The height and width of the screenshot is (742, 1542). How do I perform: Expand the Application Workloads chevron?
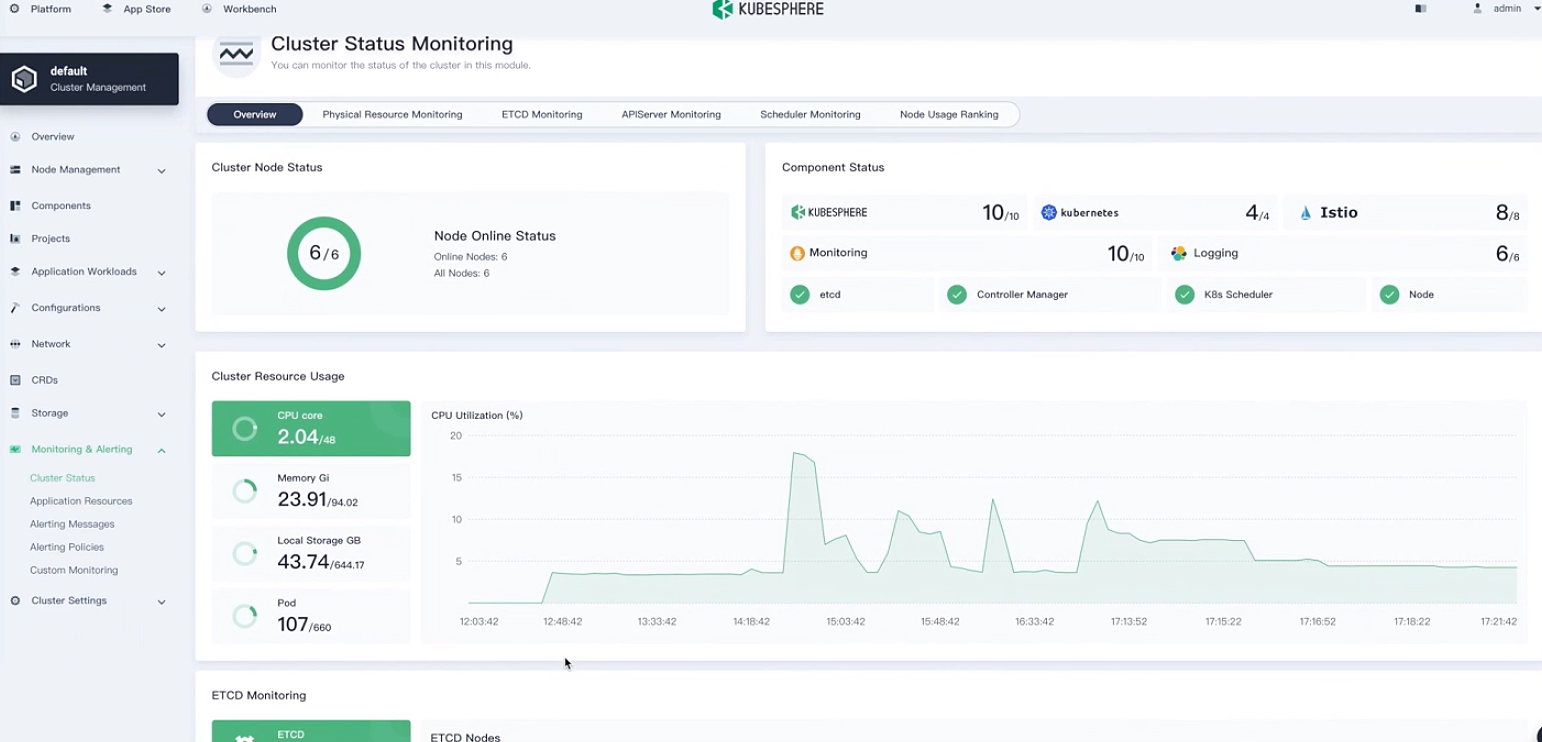click(161, 273)
